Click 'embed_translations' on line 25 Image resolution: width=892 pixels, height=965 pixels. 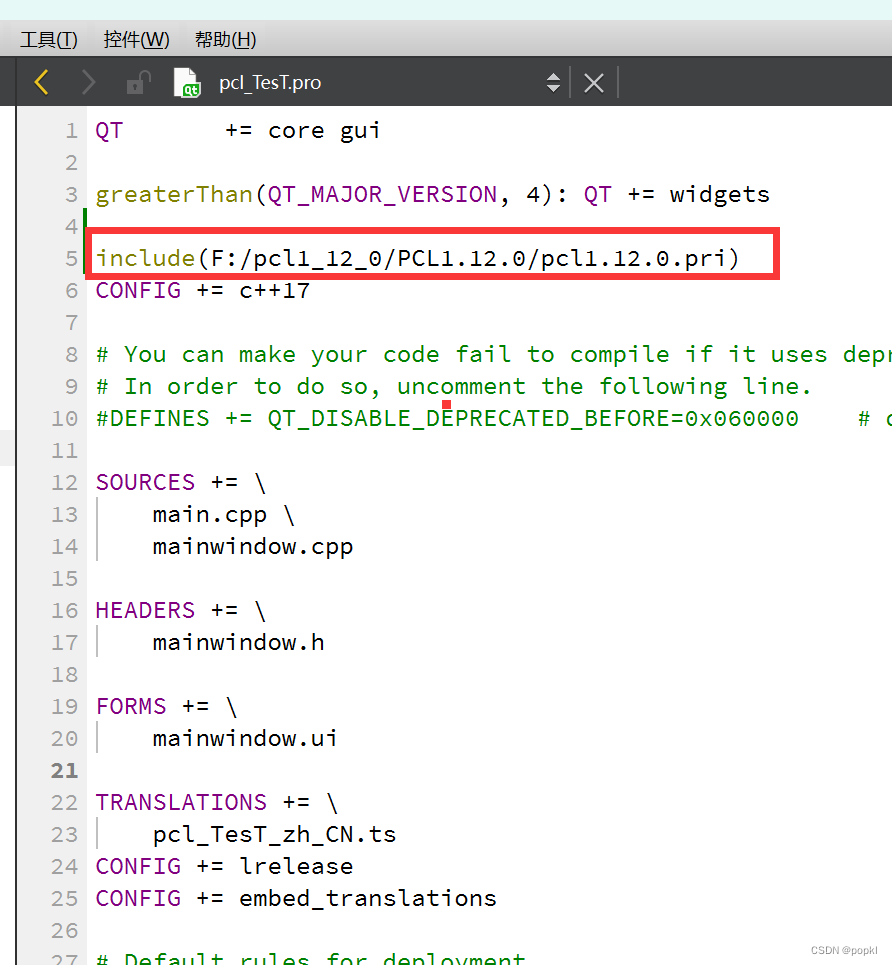pyautogui.click(x=368, y=899)
